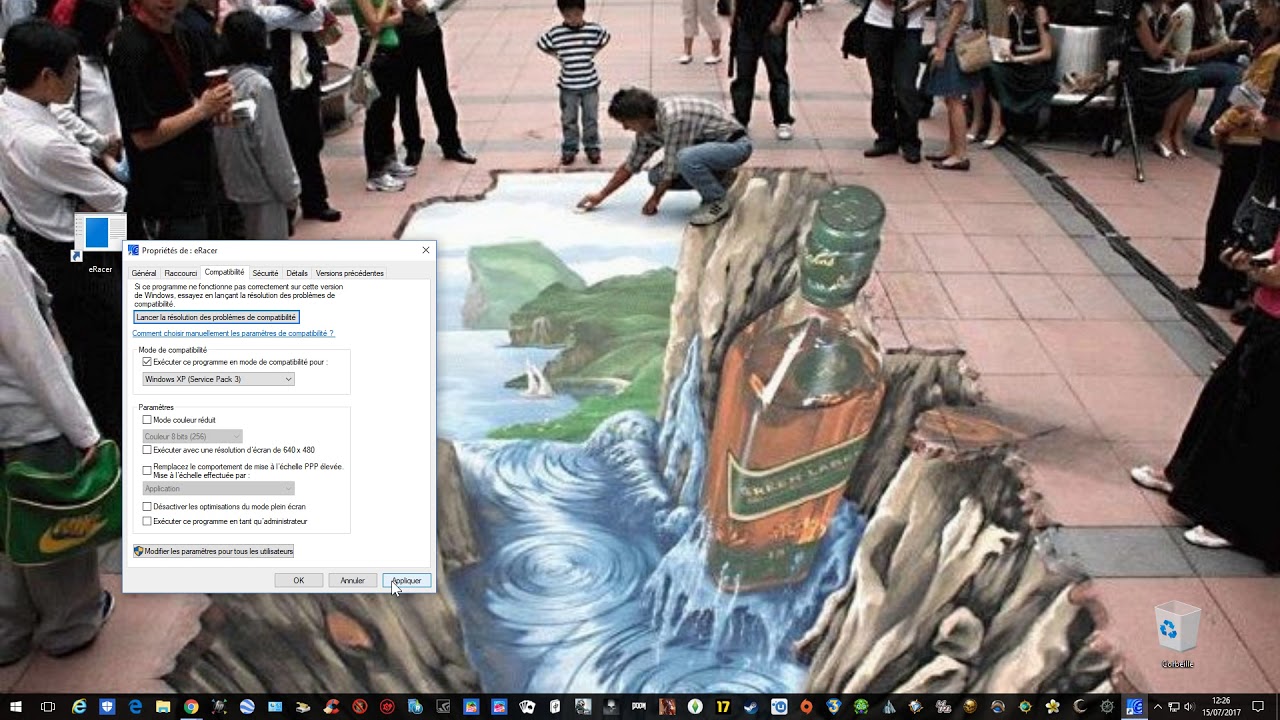Uncheck the compatibility mode checkbox
1280x720 pixels.
(x=147, y=362)
